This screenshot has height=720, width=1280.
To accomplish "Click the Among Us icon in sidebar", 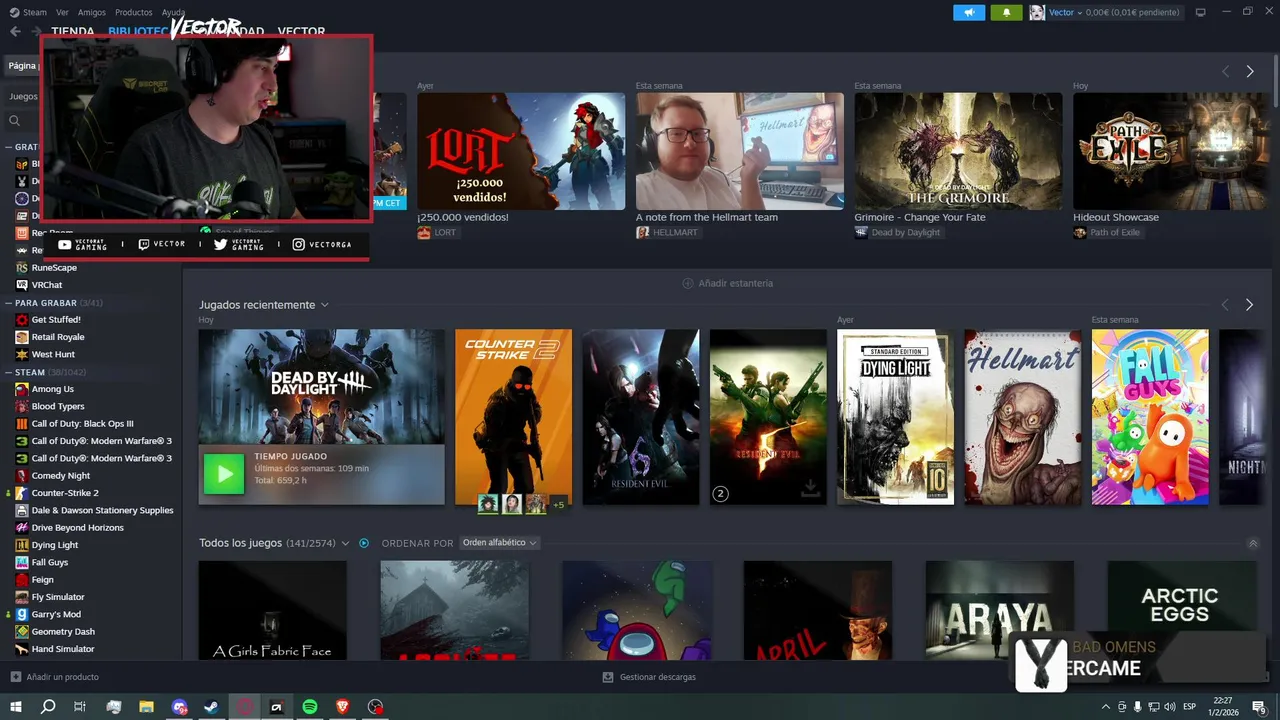I will 22,389.
